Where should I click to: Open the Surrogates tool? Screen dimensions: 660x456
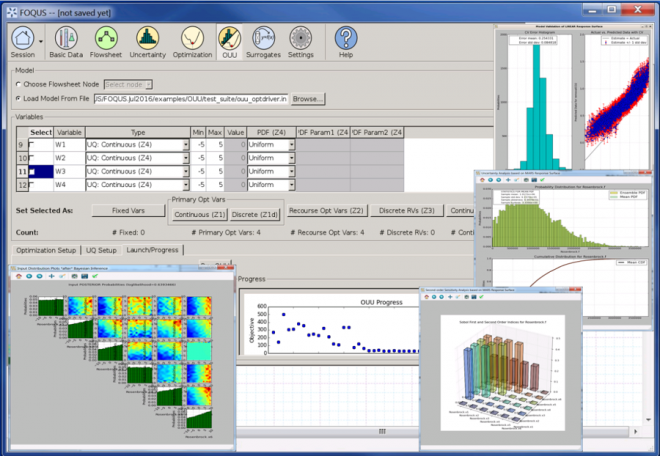click(263, 42)
